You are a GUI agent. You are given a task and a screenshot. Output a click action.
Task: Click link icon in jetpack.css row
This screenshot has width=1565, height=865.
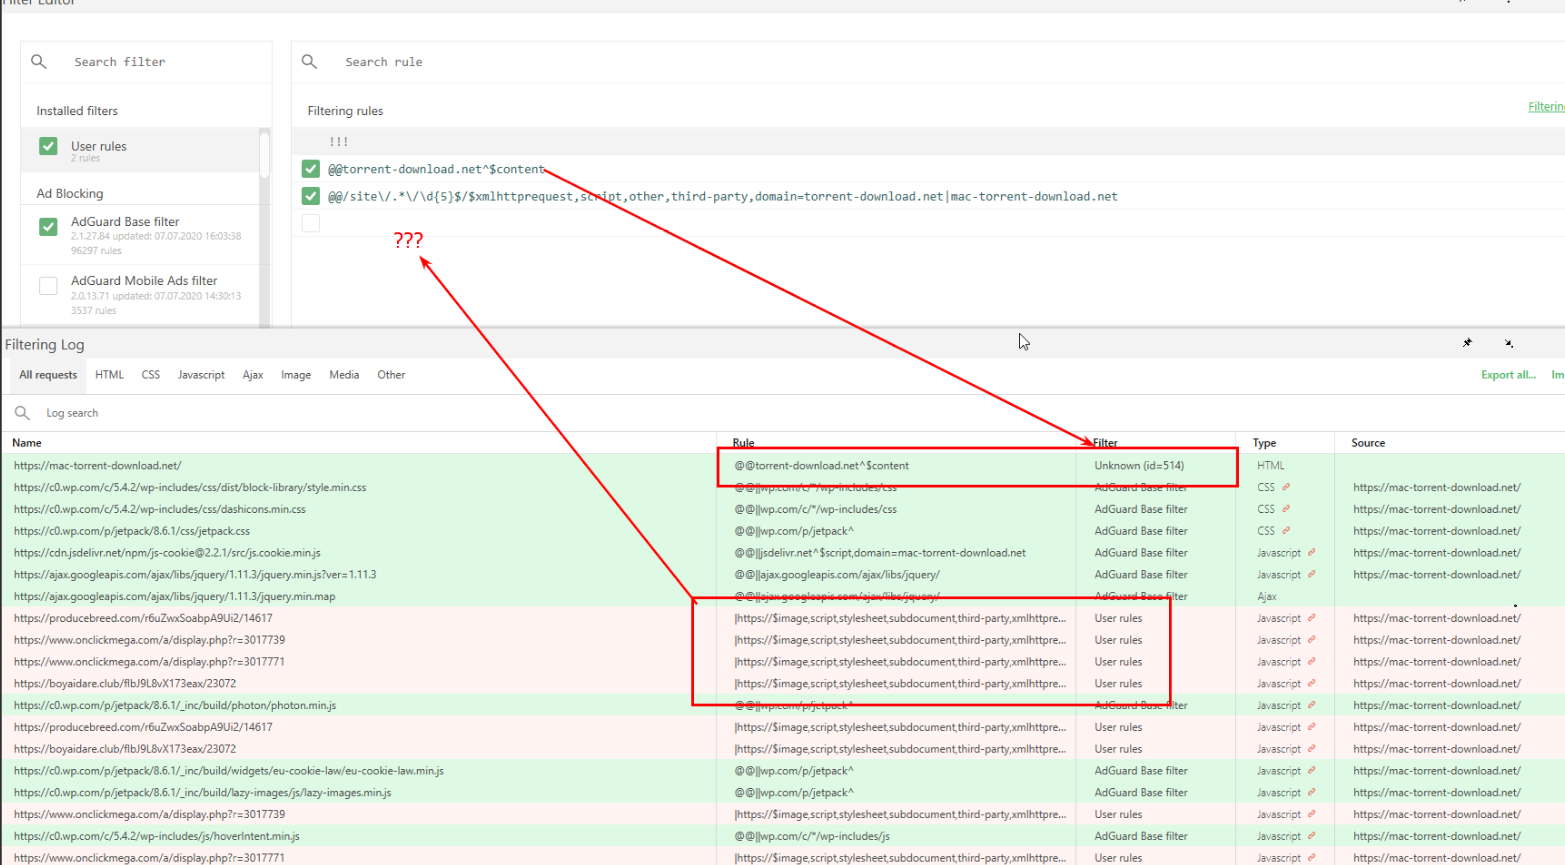pyautogui.click(x=1286, y=531)
